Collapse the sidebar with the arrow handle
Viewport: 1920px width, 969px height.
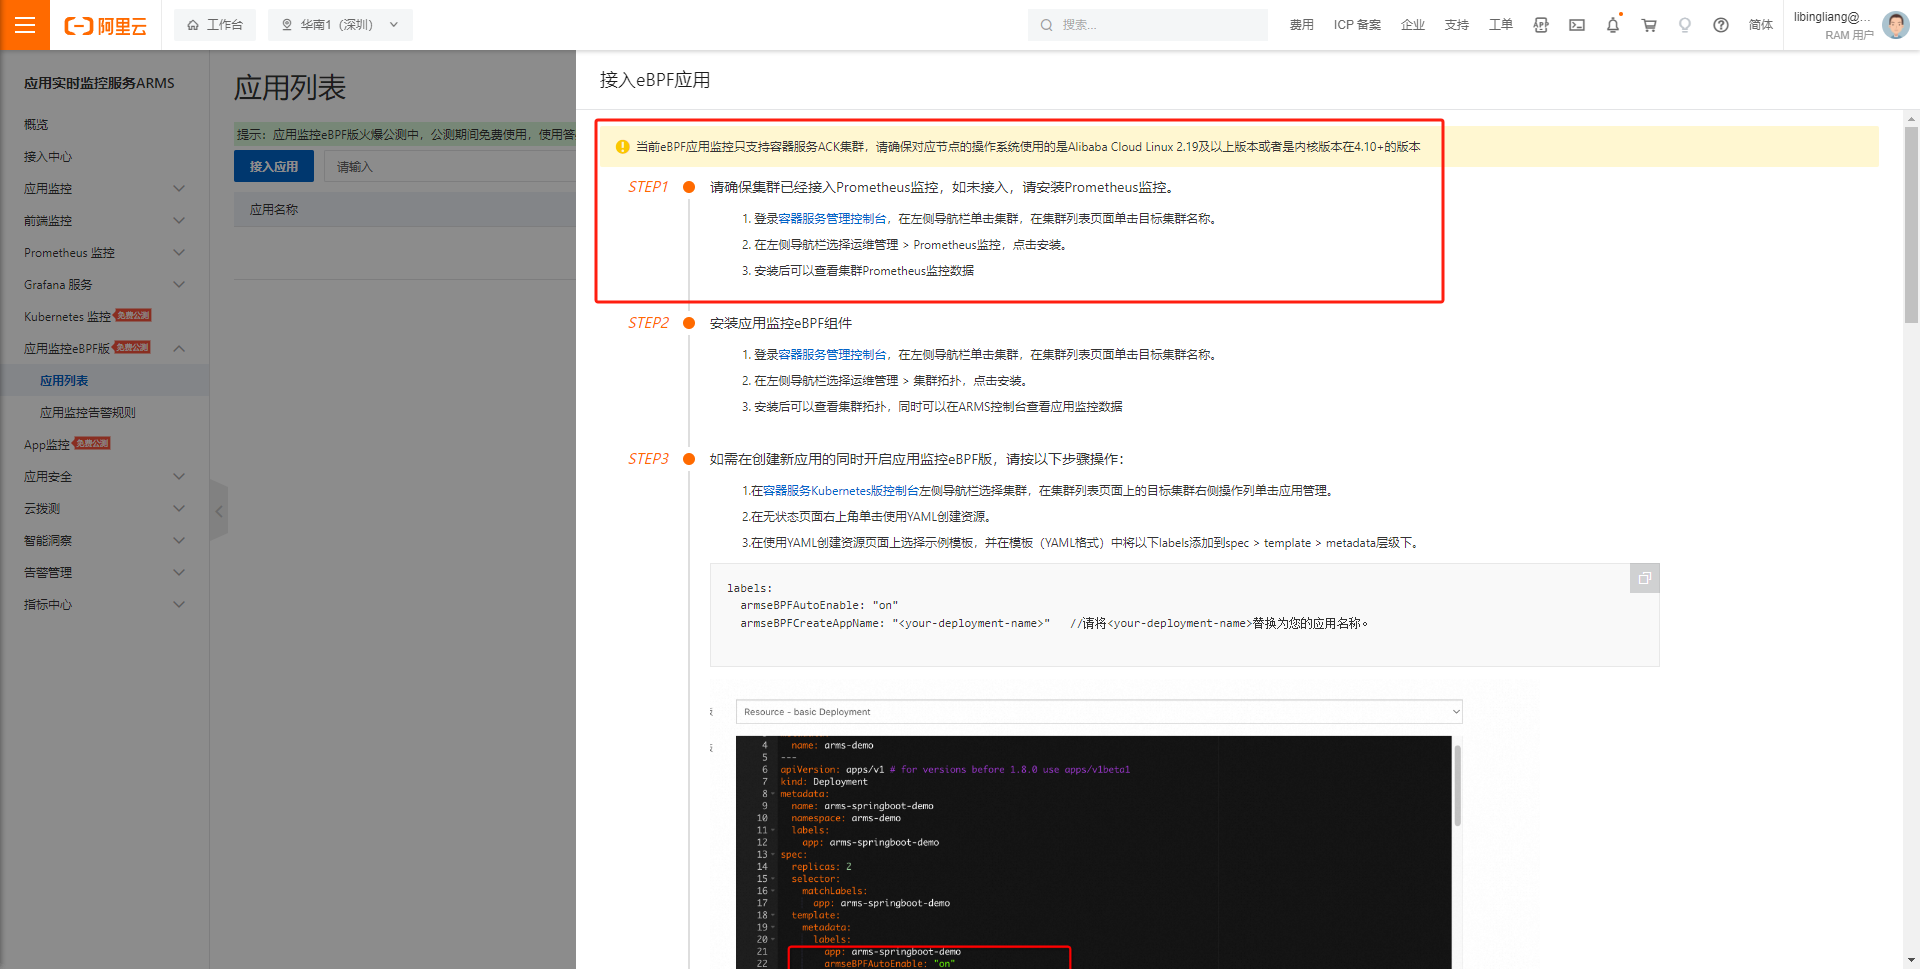[219, 511]
